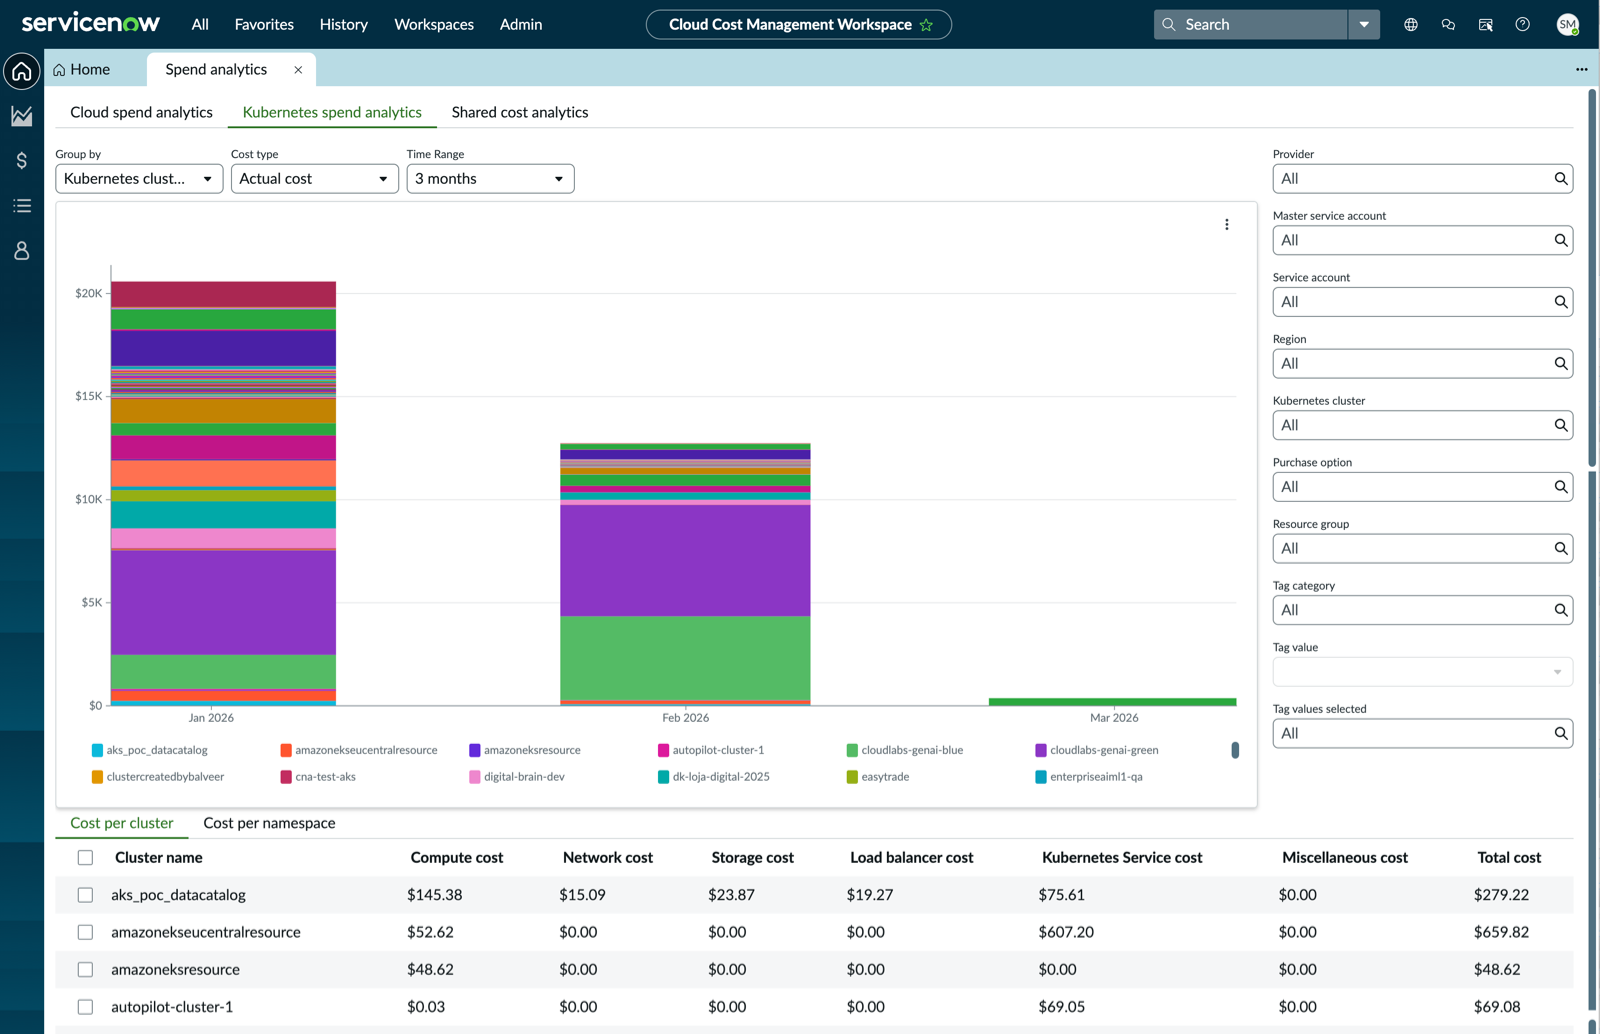Check the aks_poc_datacatalog row checkbox
Viewport: 1600px width, 1034px height.
(x=85, y=895)
